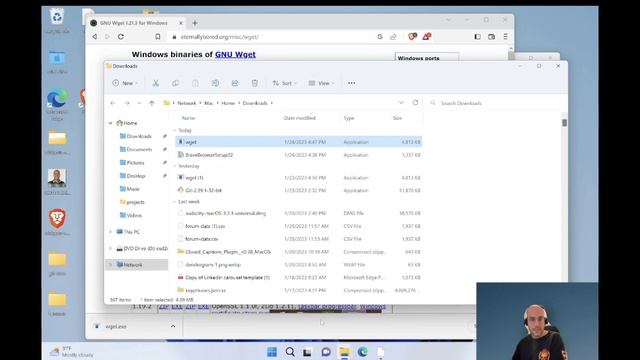
Task: Refresh the Downloads folder view
Action: pos(415,103)
